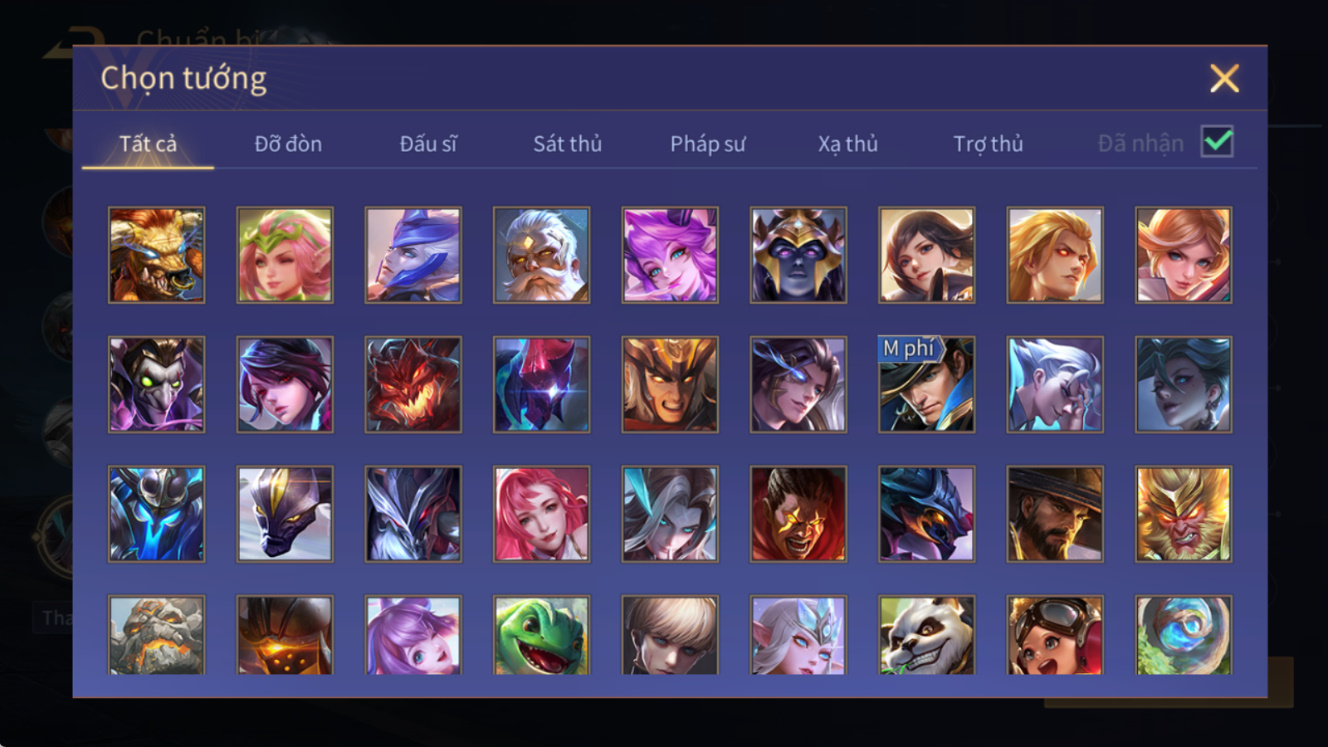The width and height of the screenshot is (1328, 747).
Task: Choose the white-bearded old man hero
Action: click(541, 255)
